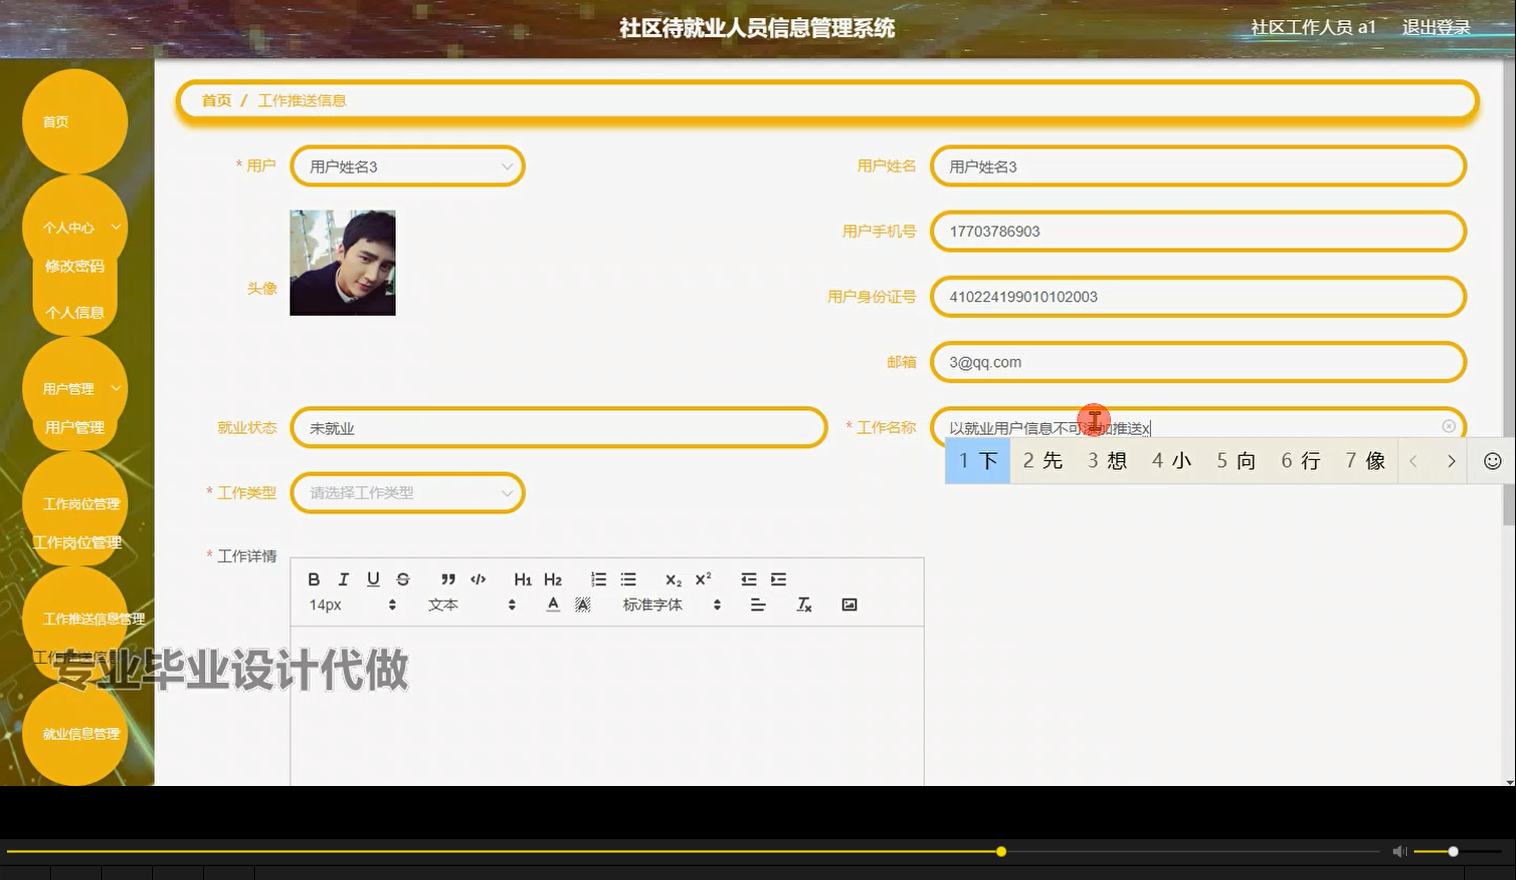This screenshot has height=880, width=1516.
Task: Click the video progress bar handle
Action: pos(1001,851)
